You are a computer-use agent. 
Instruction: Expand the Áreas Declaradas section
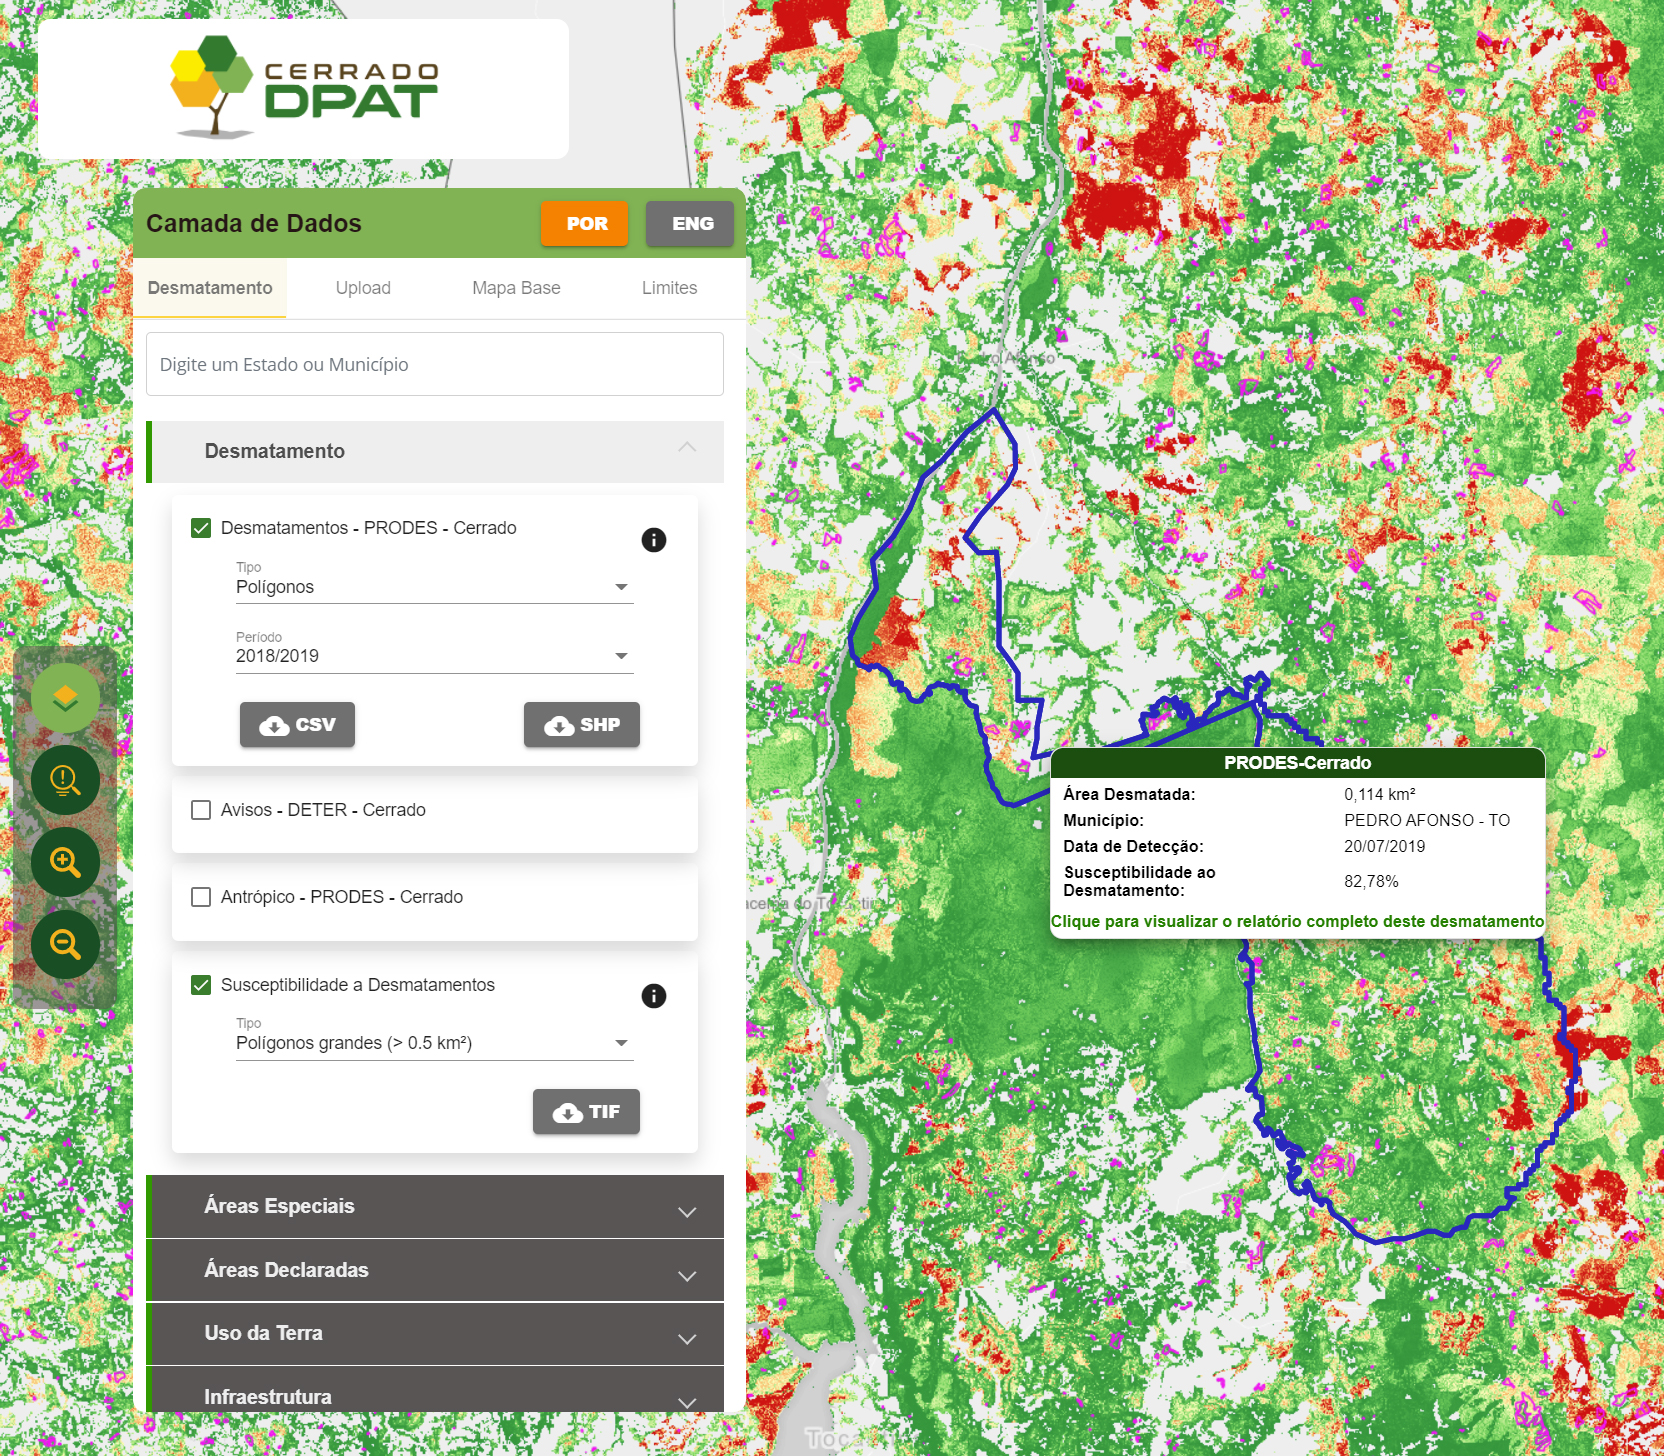pyautogui.click(x=436, y=1270)
